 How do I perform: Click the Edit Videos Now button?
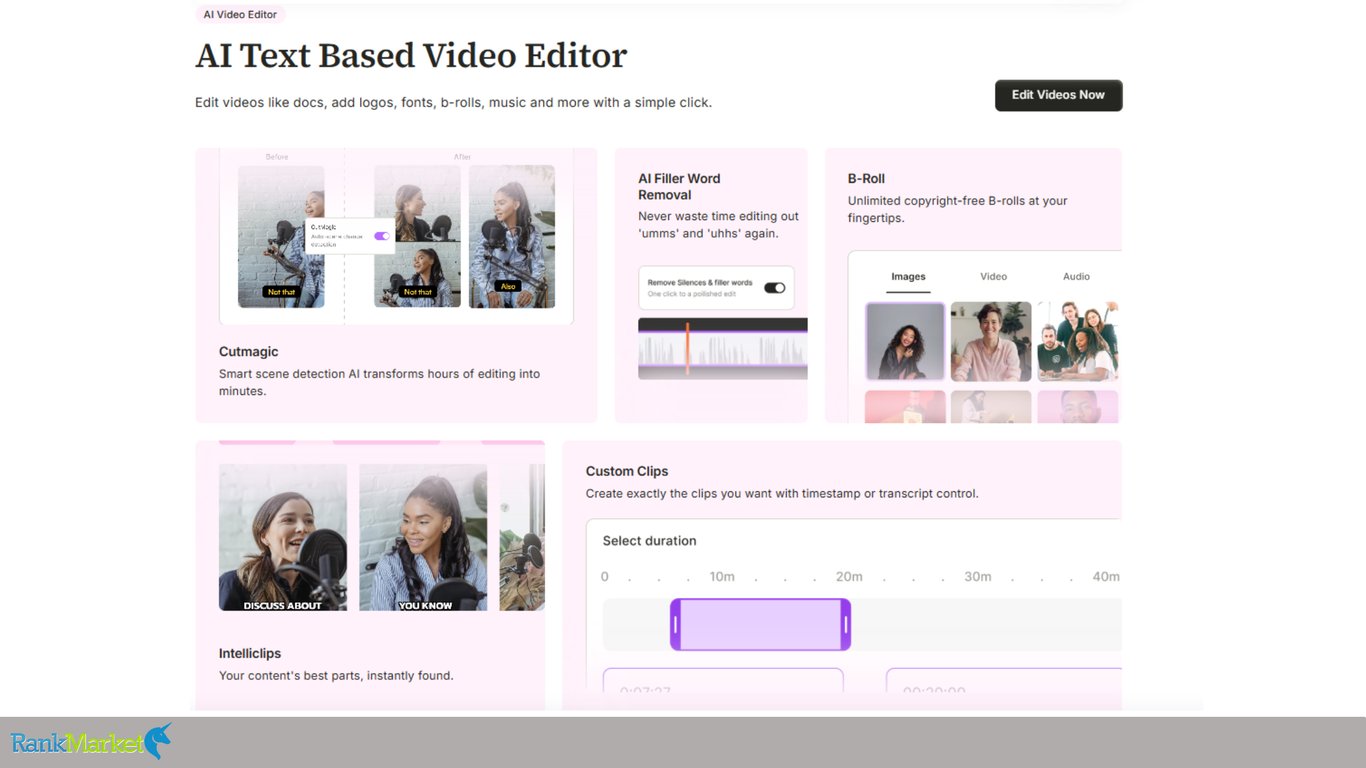point(1058,95)
